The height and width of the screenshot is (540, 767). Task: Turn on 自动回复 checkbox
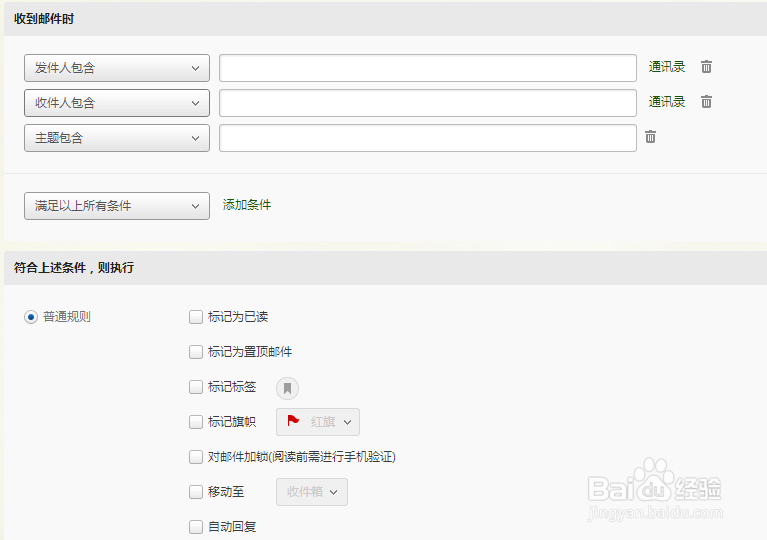click(196, 527)
